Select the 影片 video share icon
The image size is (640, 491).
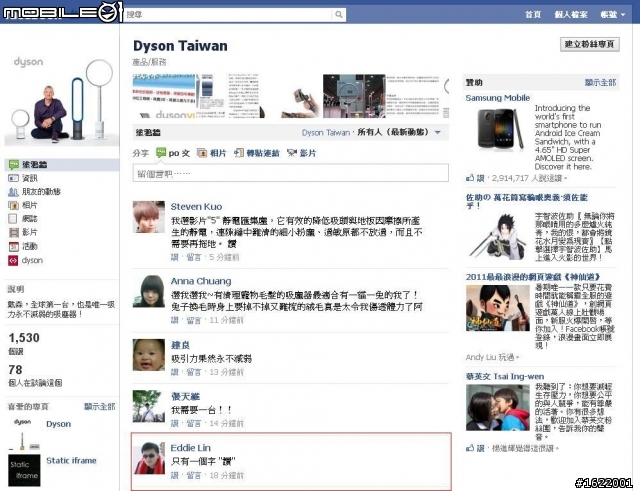point(292,153)
